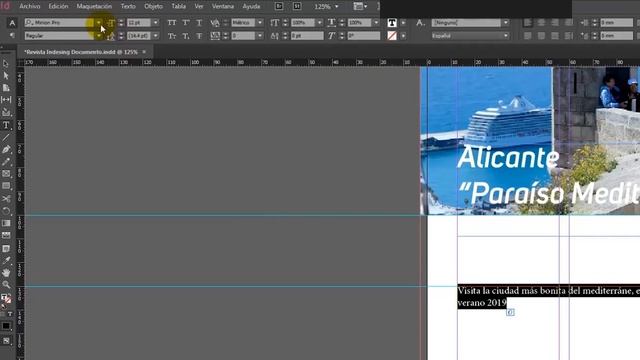Close the Revista Indesing document tab

click(x=144, y=52)
